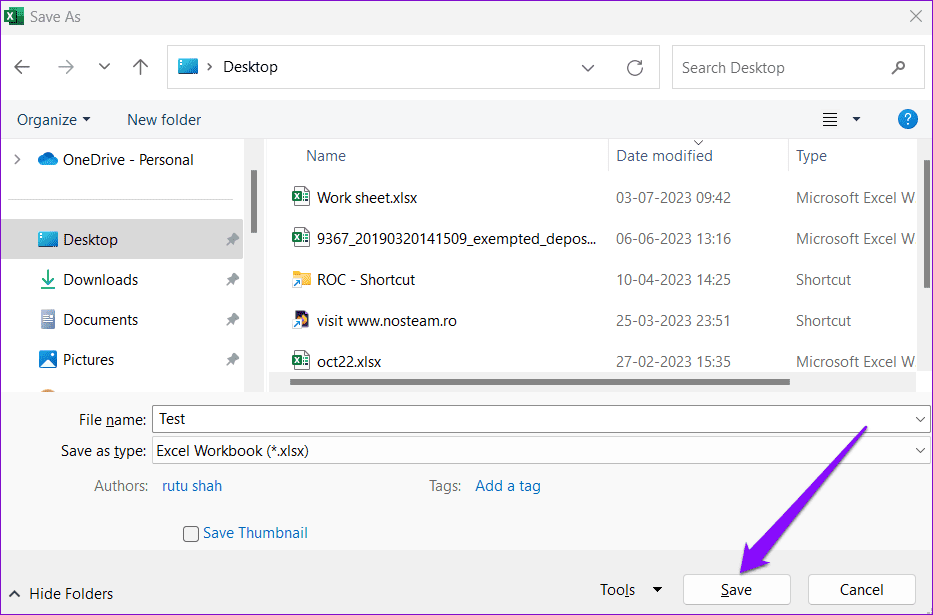The height and width of the screenshot is (615, 933).
Task: Click the Save button
Action: 736,589
